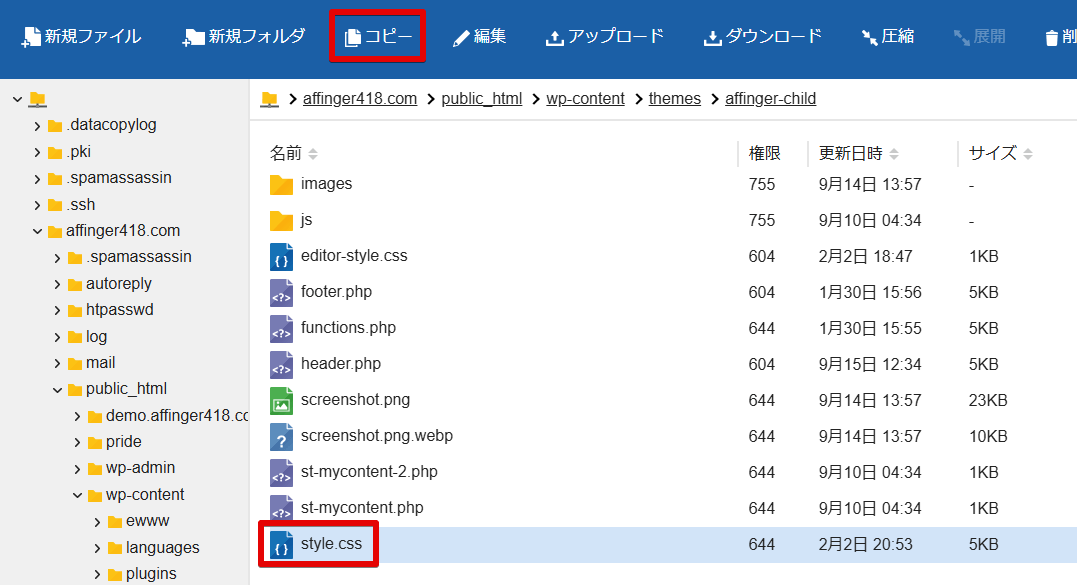This screenshot has width=1077, height=585.
Task: Select the mail folder in tree
Action: pos(100,363)
